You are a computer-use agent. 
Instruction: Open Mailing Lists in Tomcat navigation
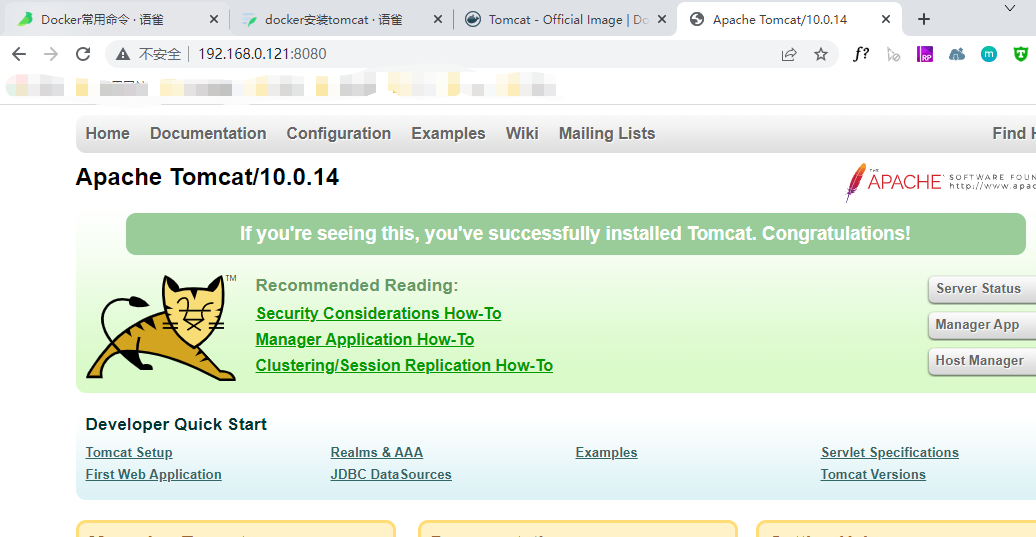(x=607, y=133)
